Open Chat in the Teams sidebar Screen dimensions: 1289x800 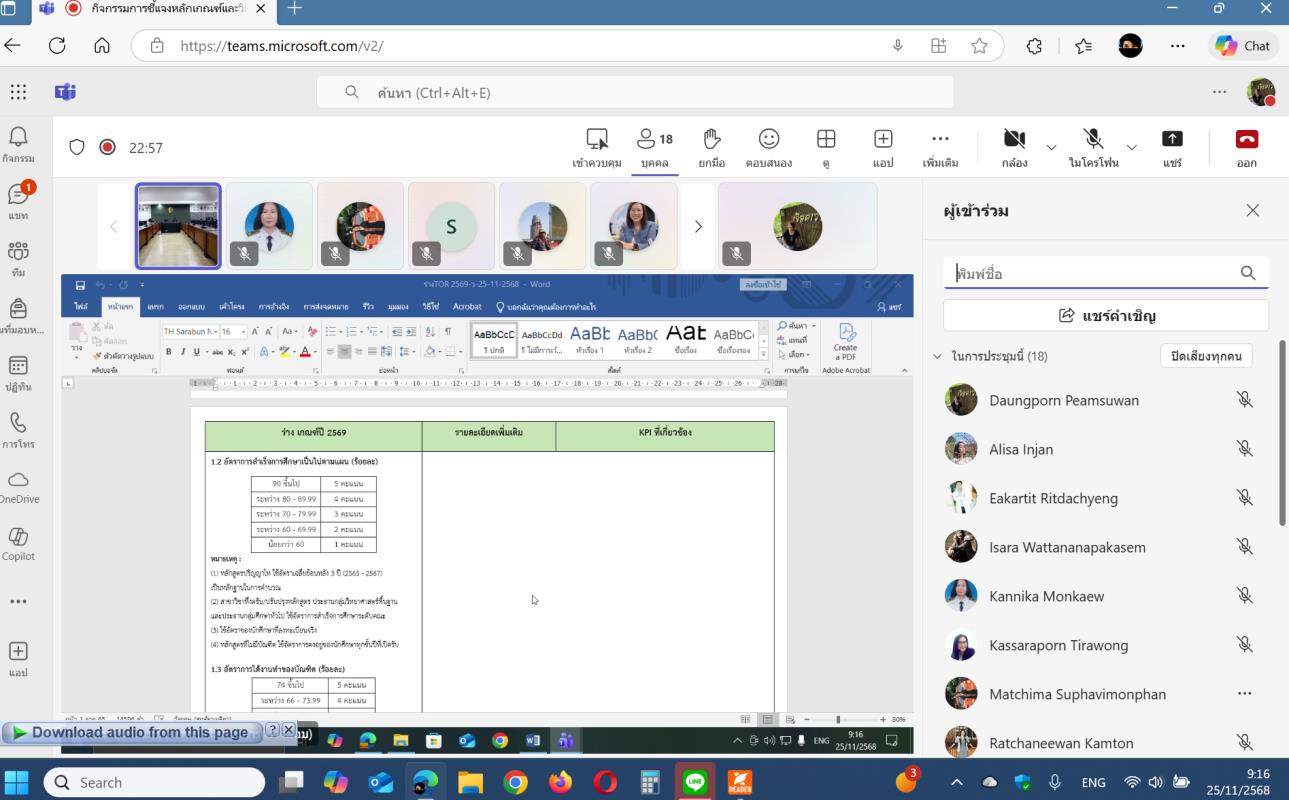click(18, 200)
